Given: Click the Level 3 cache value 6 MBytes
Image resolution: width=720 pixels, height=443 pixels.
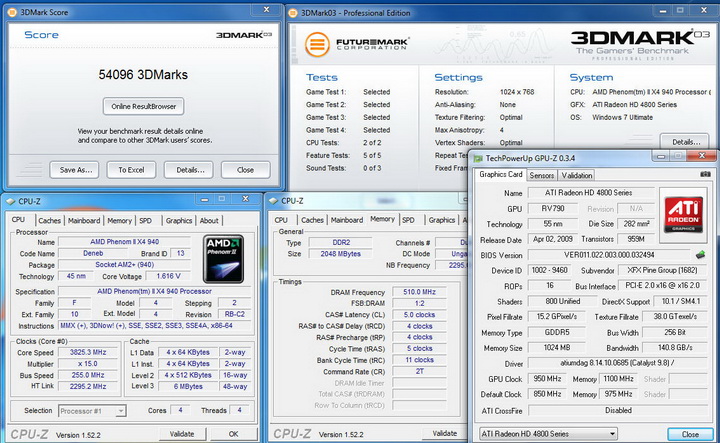Looking at the screenshot, I should click(x=188, y=387).
